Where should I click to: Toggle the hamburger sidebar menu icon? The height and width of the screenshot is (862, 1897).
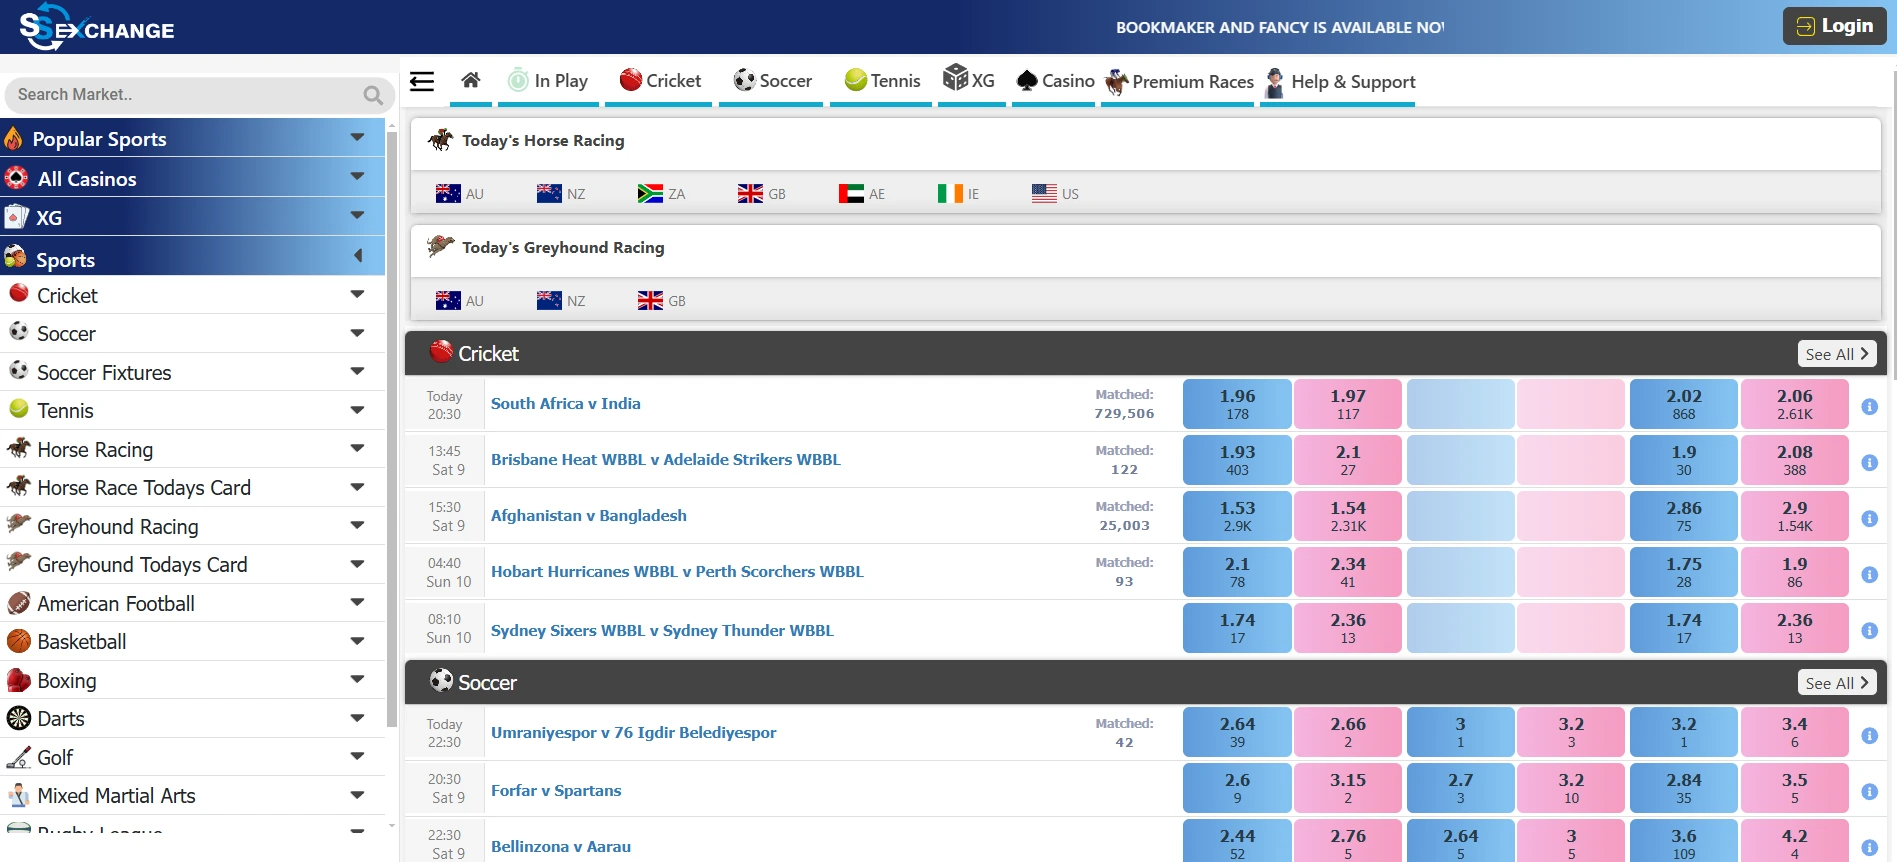[x=422, y=82]
